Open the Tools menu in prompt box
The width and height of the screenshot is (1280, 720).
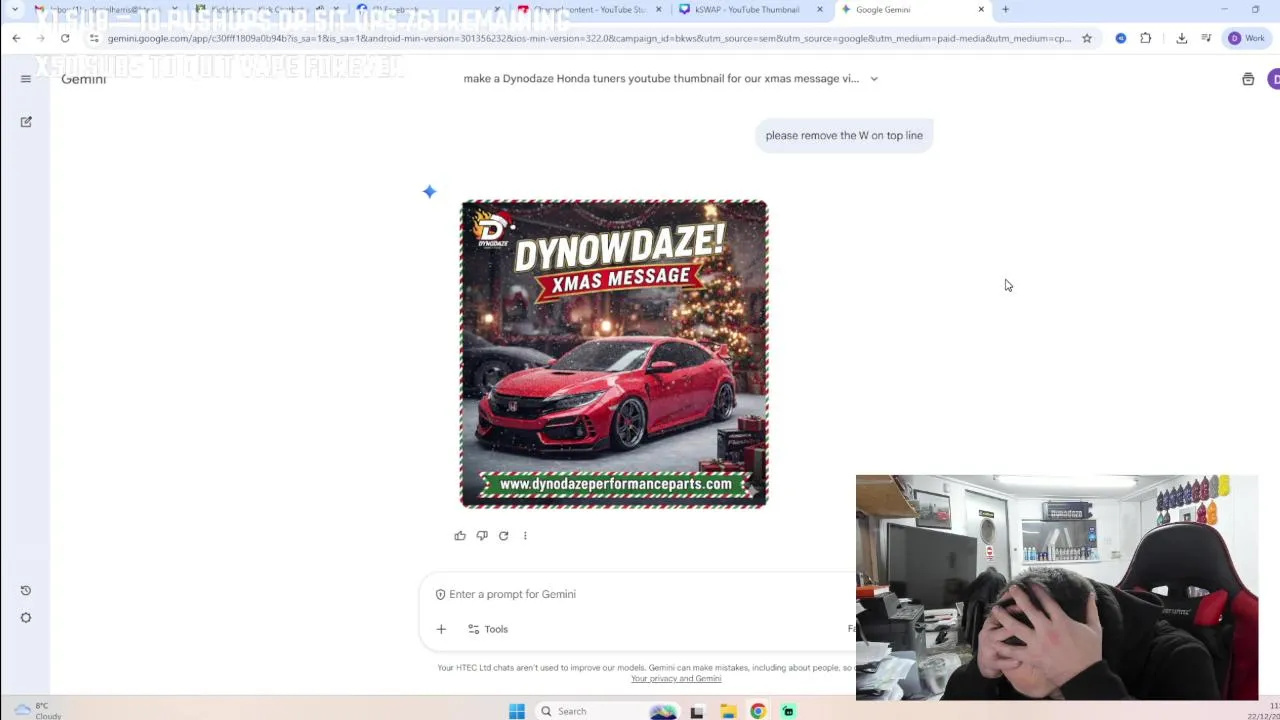click(488, 629)
